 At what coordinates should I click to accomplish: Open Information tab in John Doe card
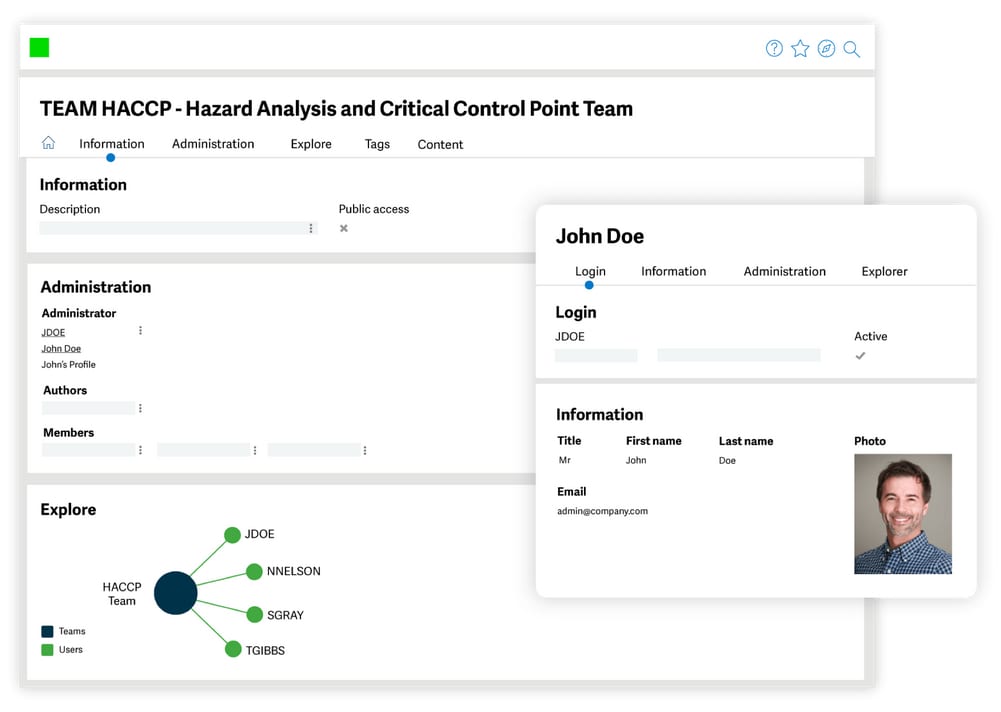coord(674,271)
